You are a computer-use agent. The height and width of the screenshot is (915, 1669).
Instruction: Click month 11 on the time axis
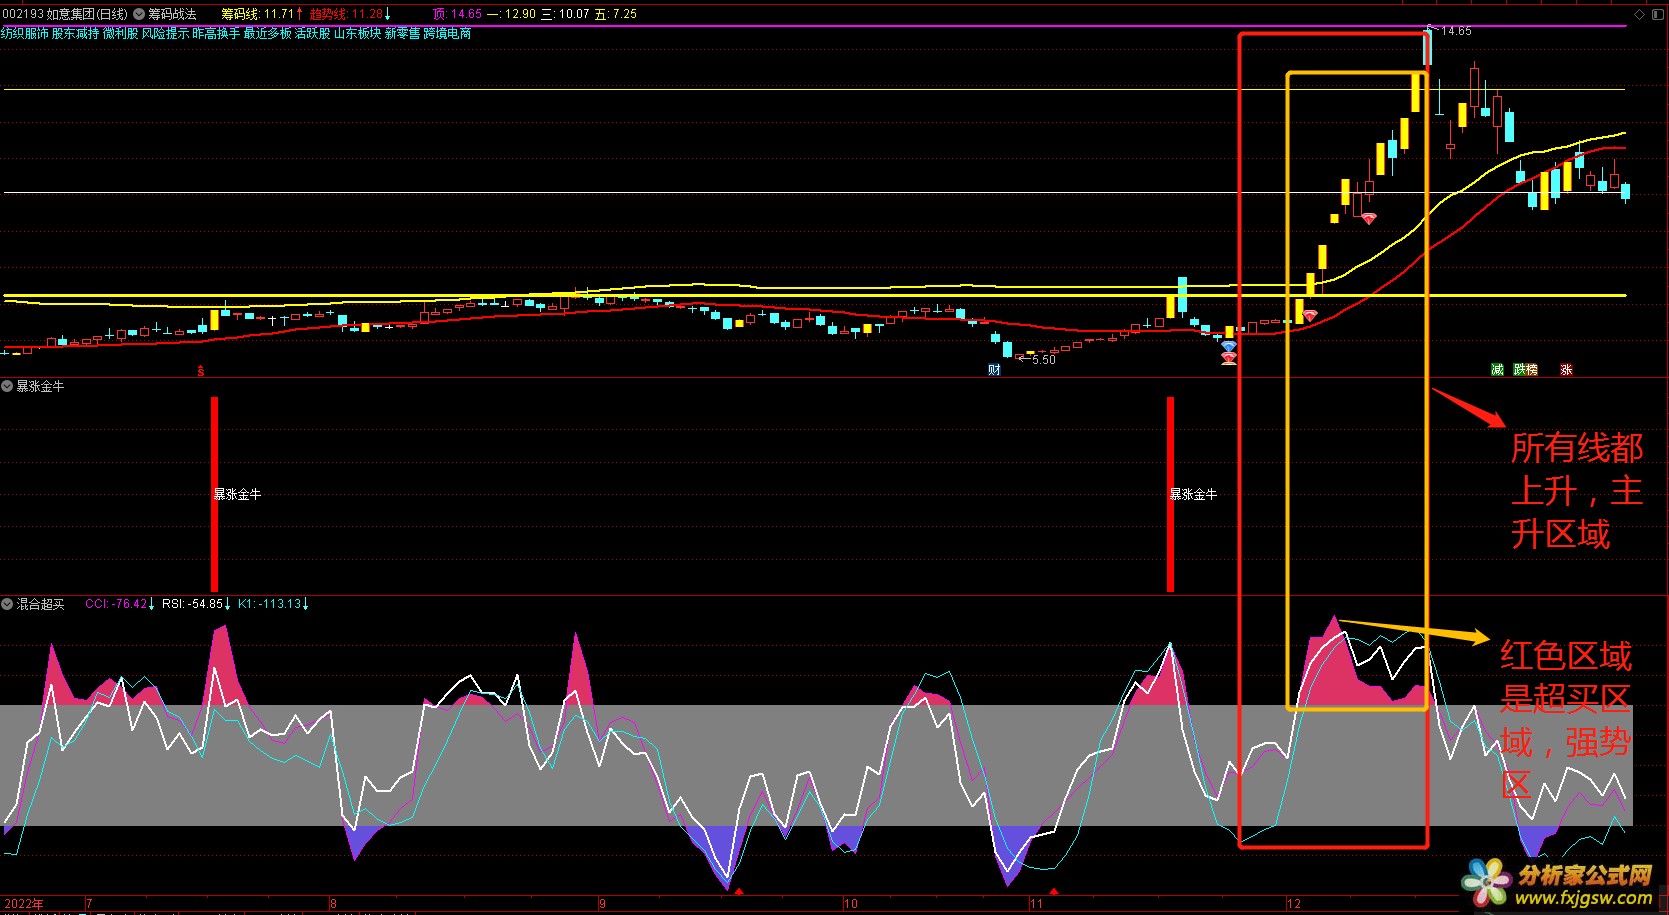click(1037, 904)
